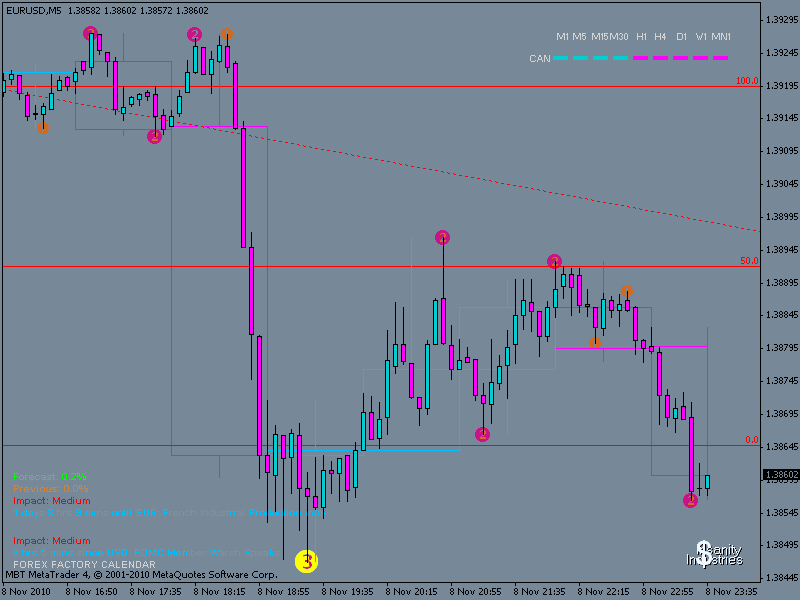This screenshot has width=800, height=600.
Task: Click the 1.38445 price axis label
Action: pyautogui.click(x=782, y=578)
